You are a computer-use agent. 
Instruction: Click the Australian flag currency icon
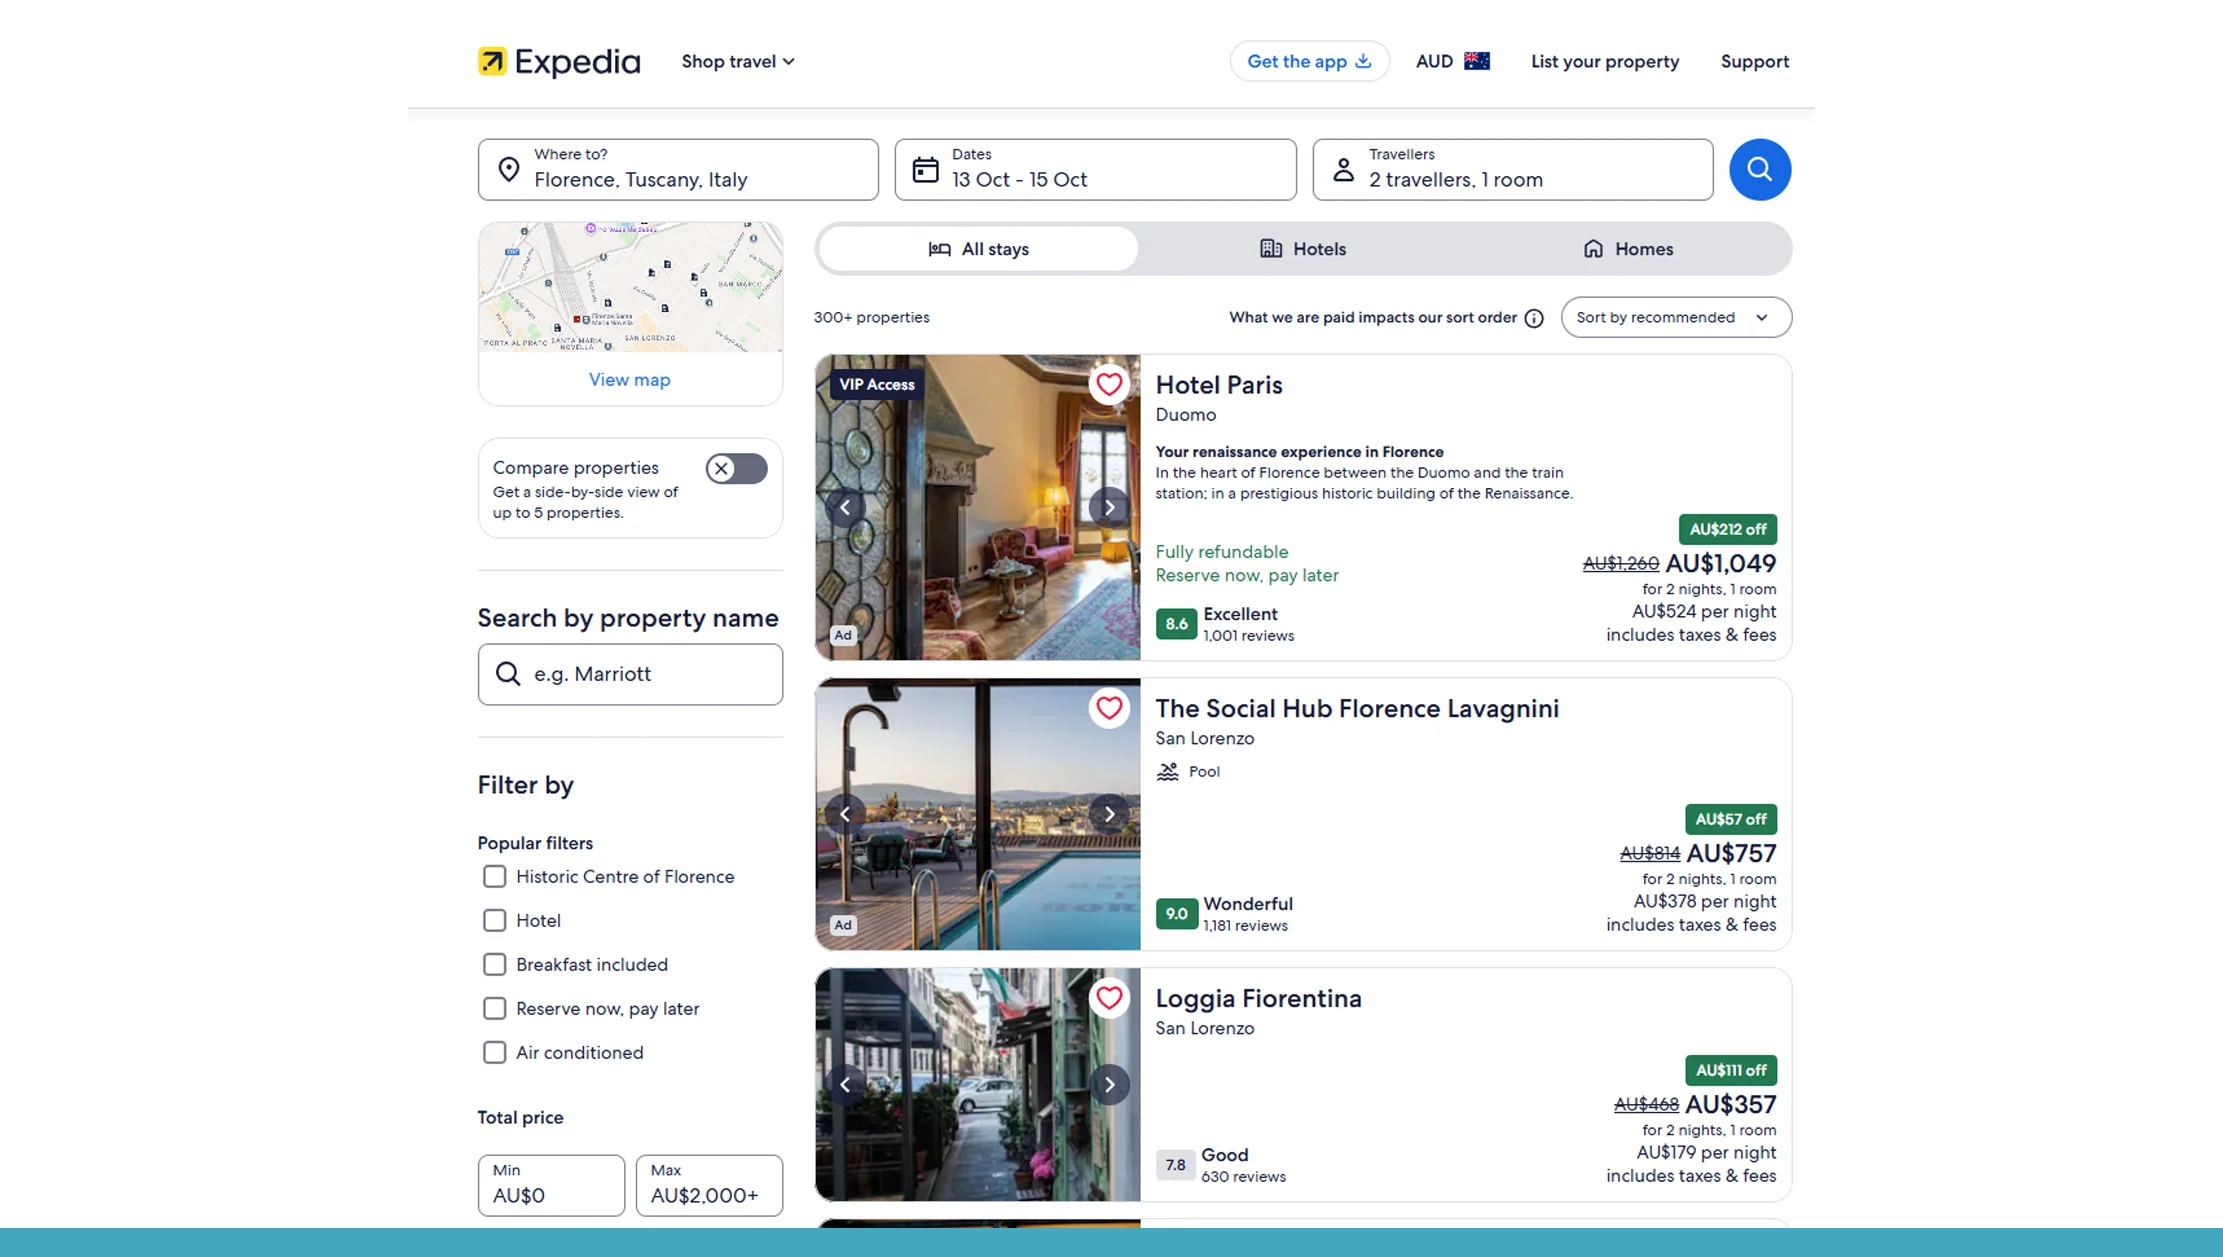click(1476, 60)
